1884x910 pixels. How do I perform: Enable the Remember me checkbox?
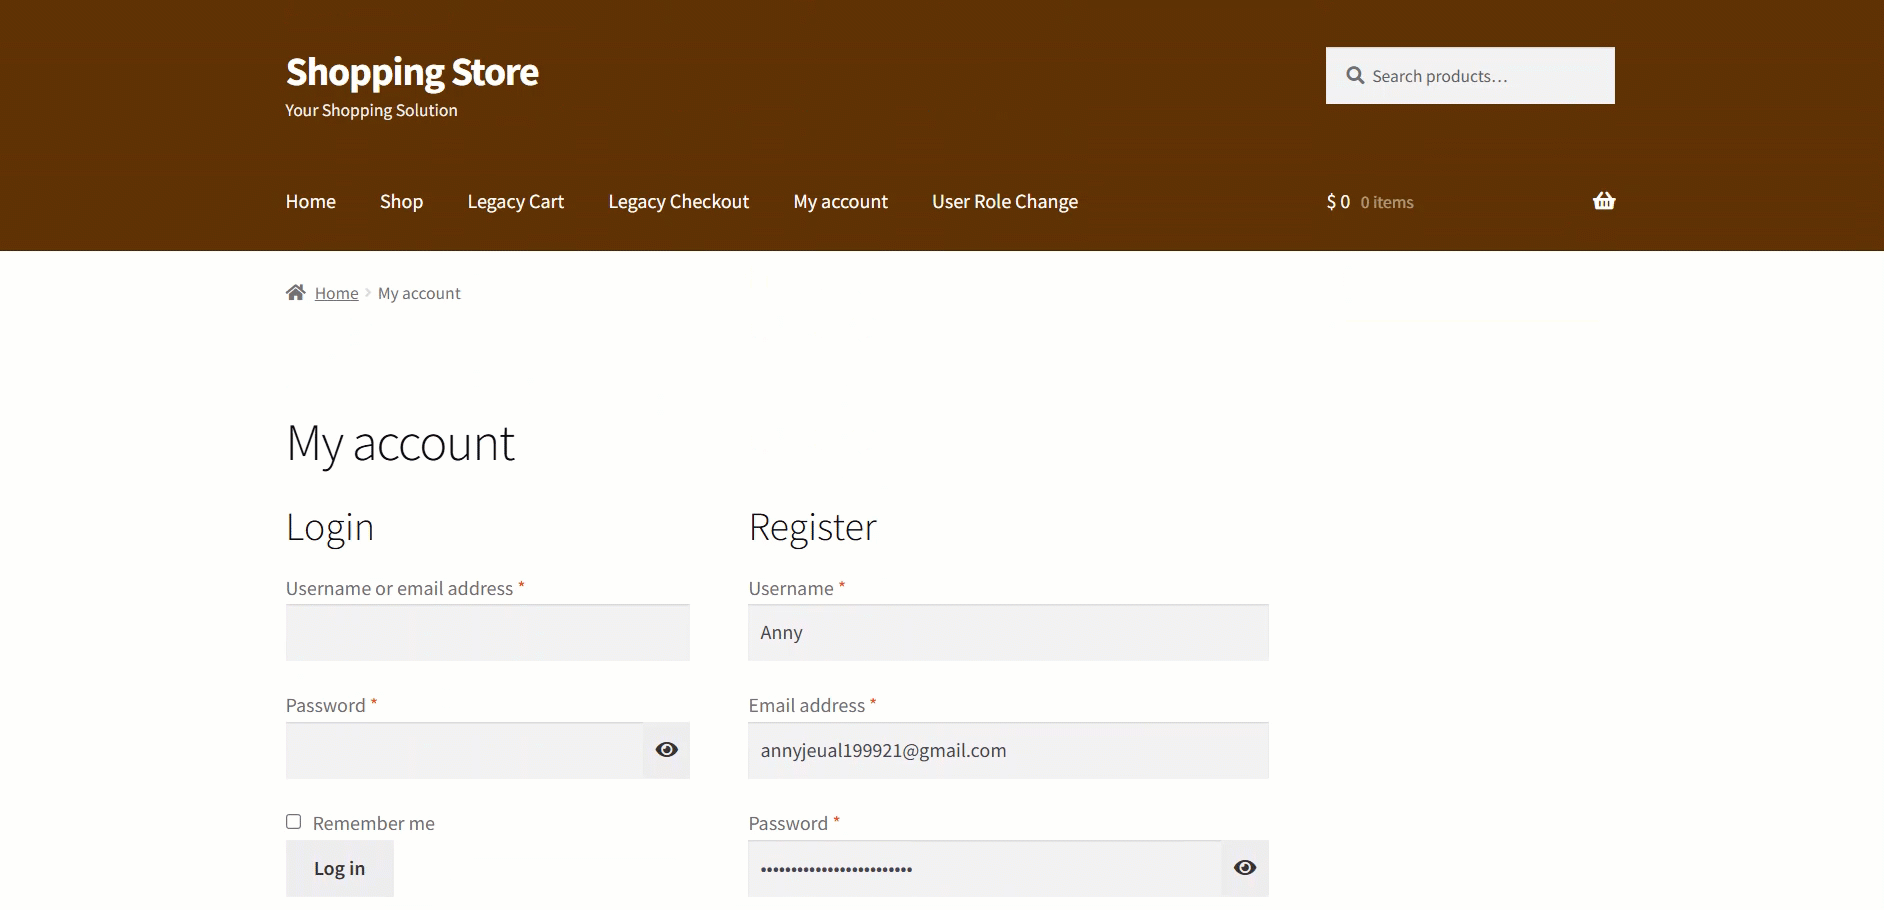[294, 822]
